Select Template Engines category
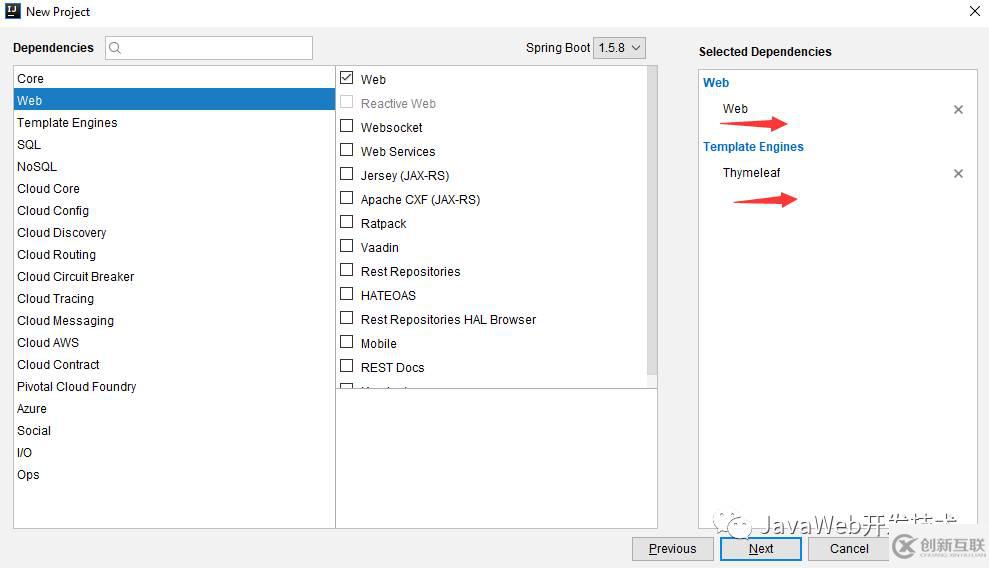 [x=174, y=122]
